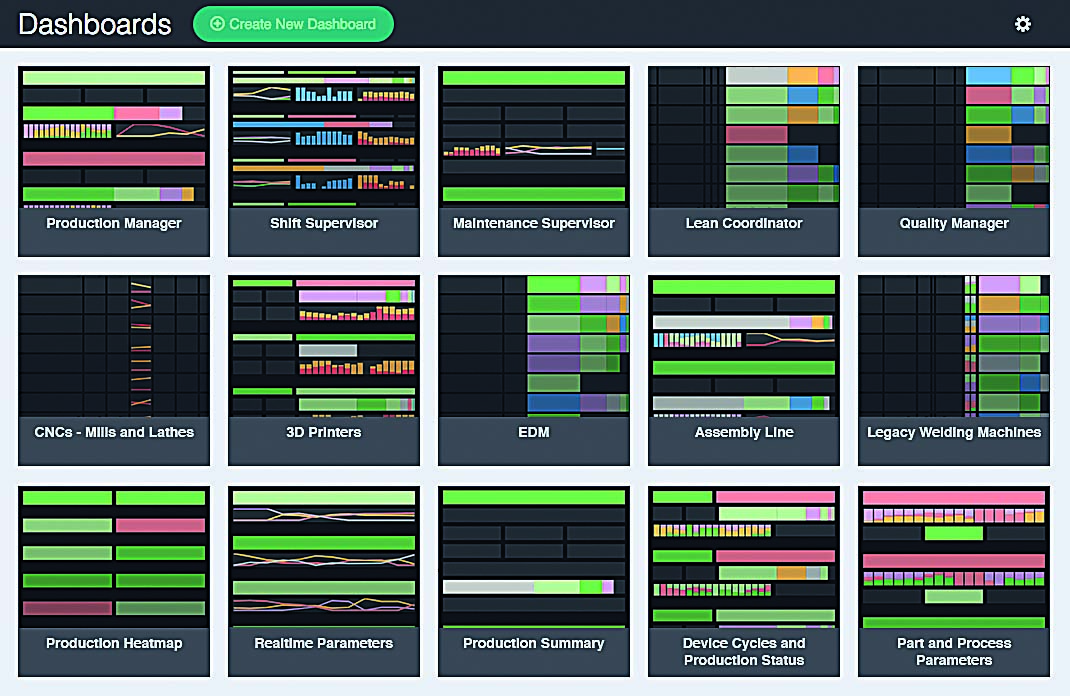Select the Production Summary dashboard tile

534,581
